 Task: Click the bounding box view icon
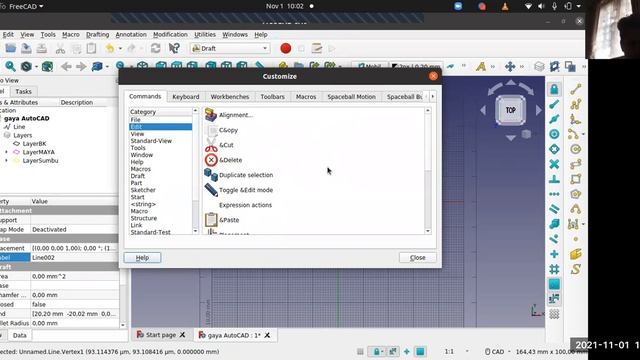[47, 66]
